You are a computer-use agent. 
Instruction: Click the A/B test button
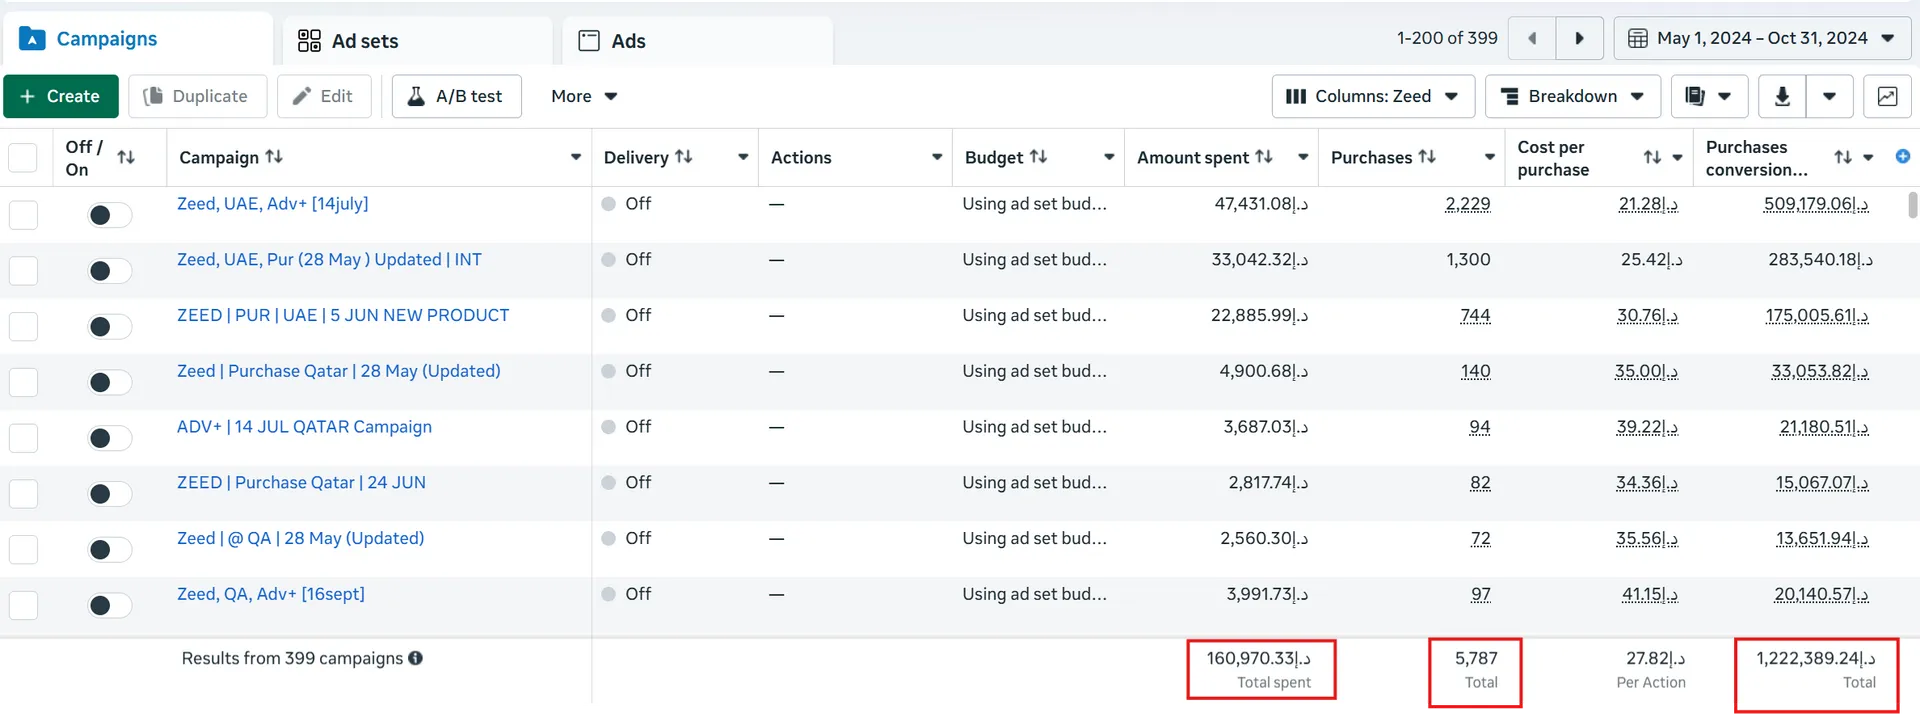(x=456, y=96)
